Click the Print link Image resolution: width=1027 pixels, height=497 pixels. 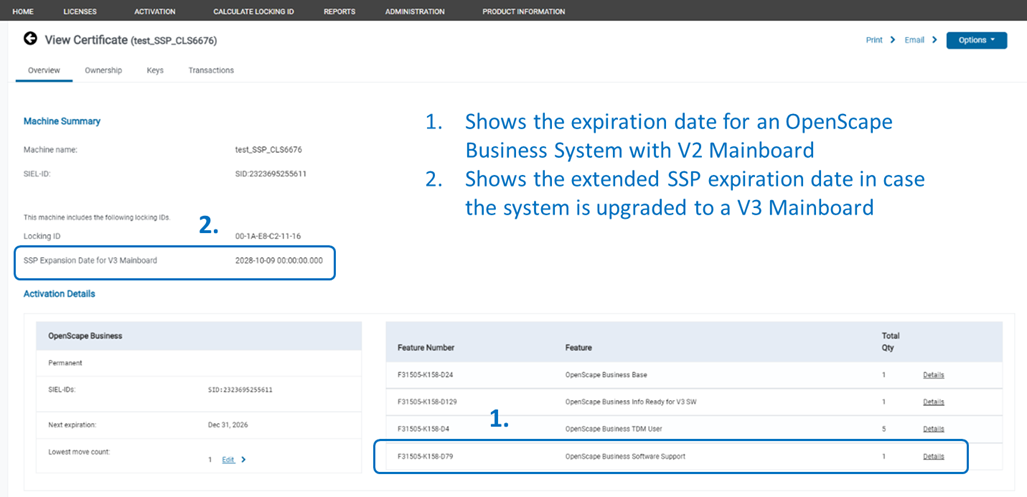pos(874,40)
